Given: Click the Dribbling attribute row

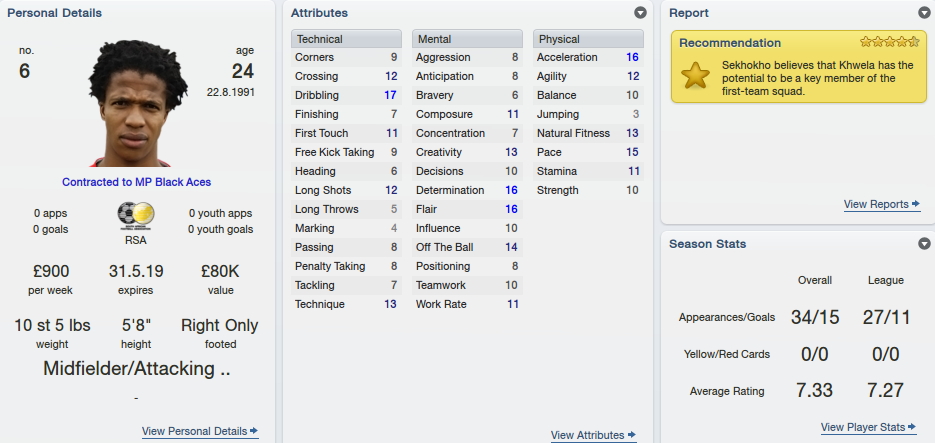Looking at the screenshot, I should 346,95.
